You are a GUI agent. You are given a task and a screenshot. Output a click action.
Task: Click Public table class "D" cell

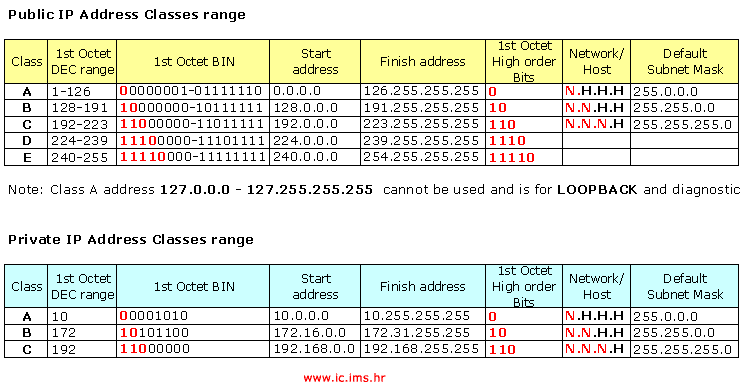click(x=27, y=141)
